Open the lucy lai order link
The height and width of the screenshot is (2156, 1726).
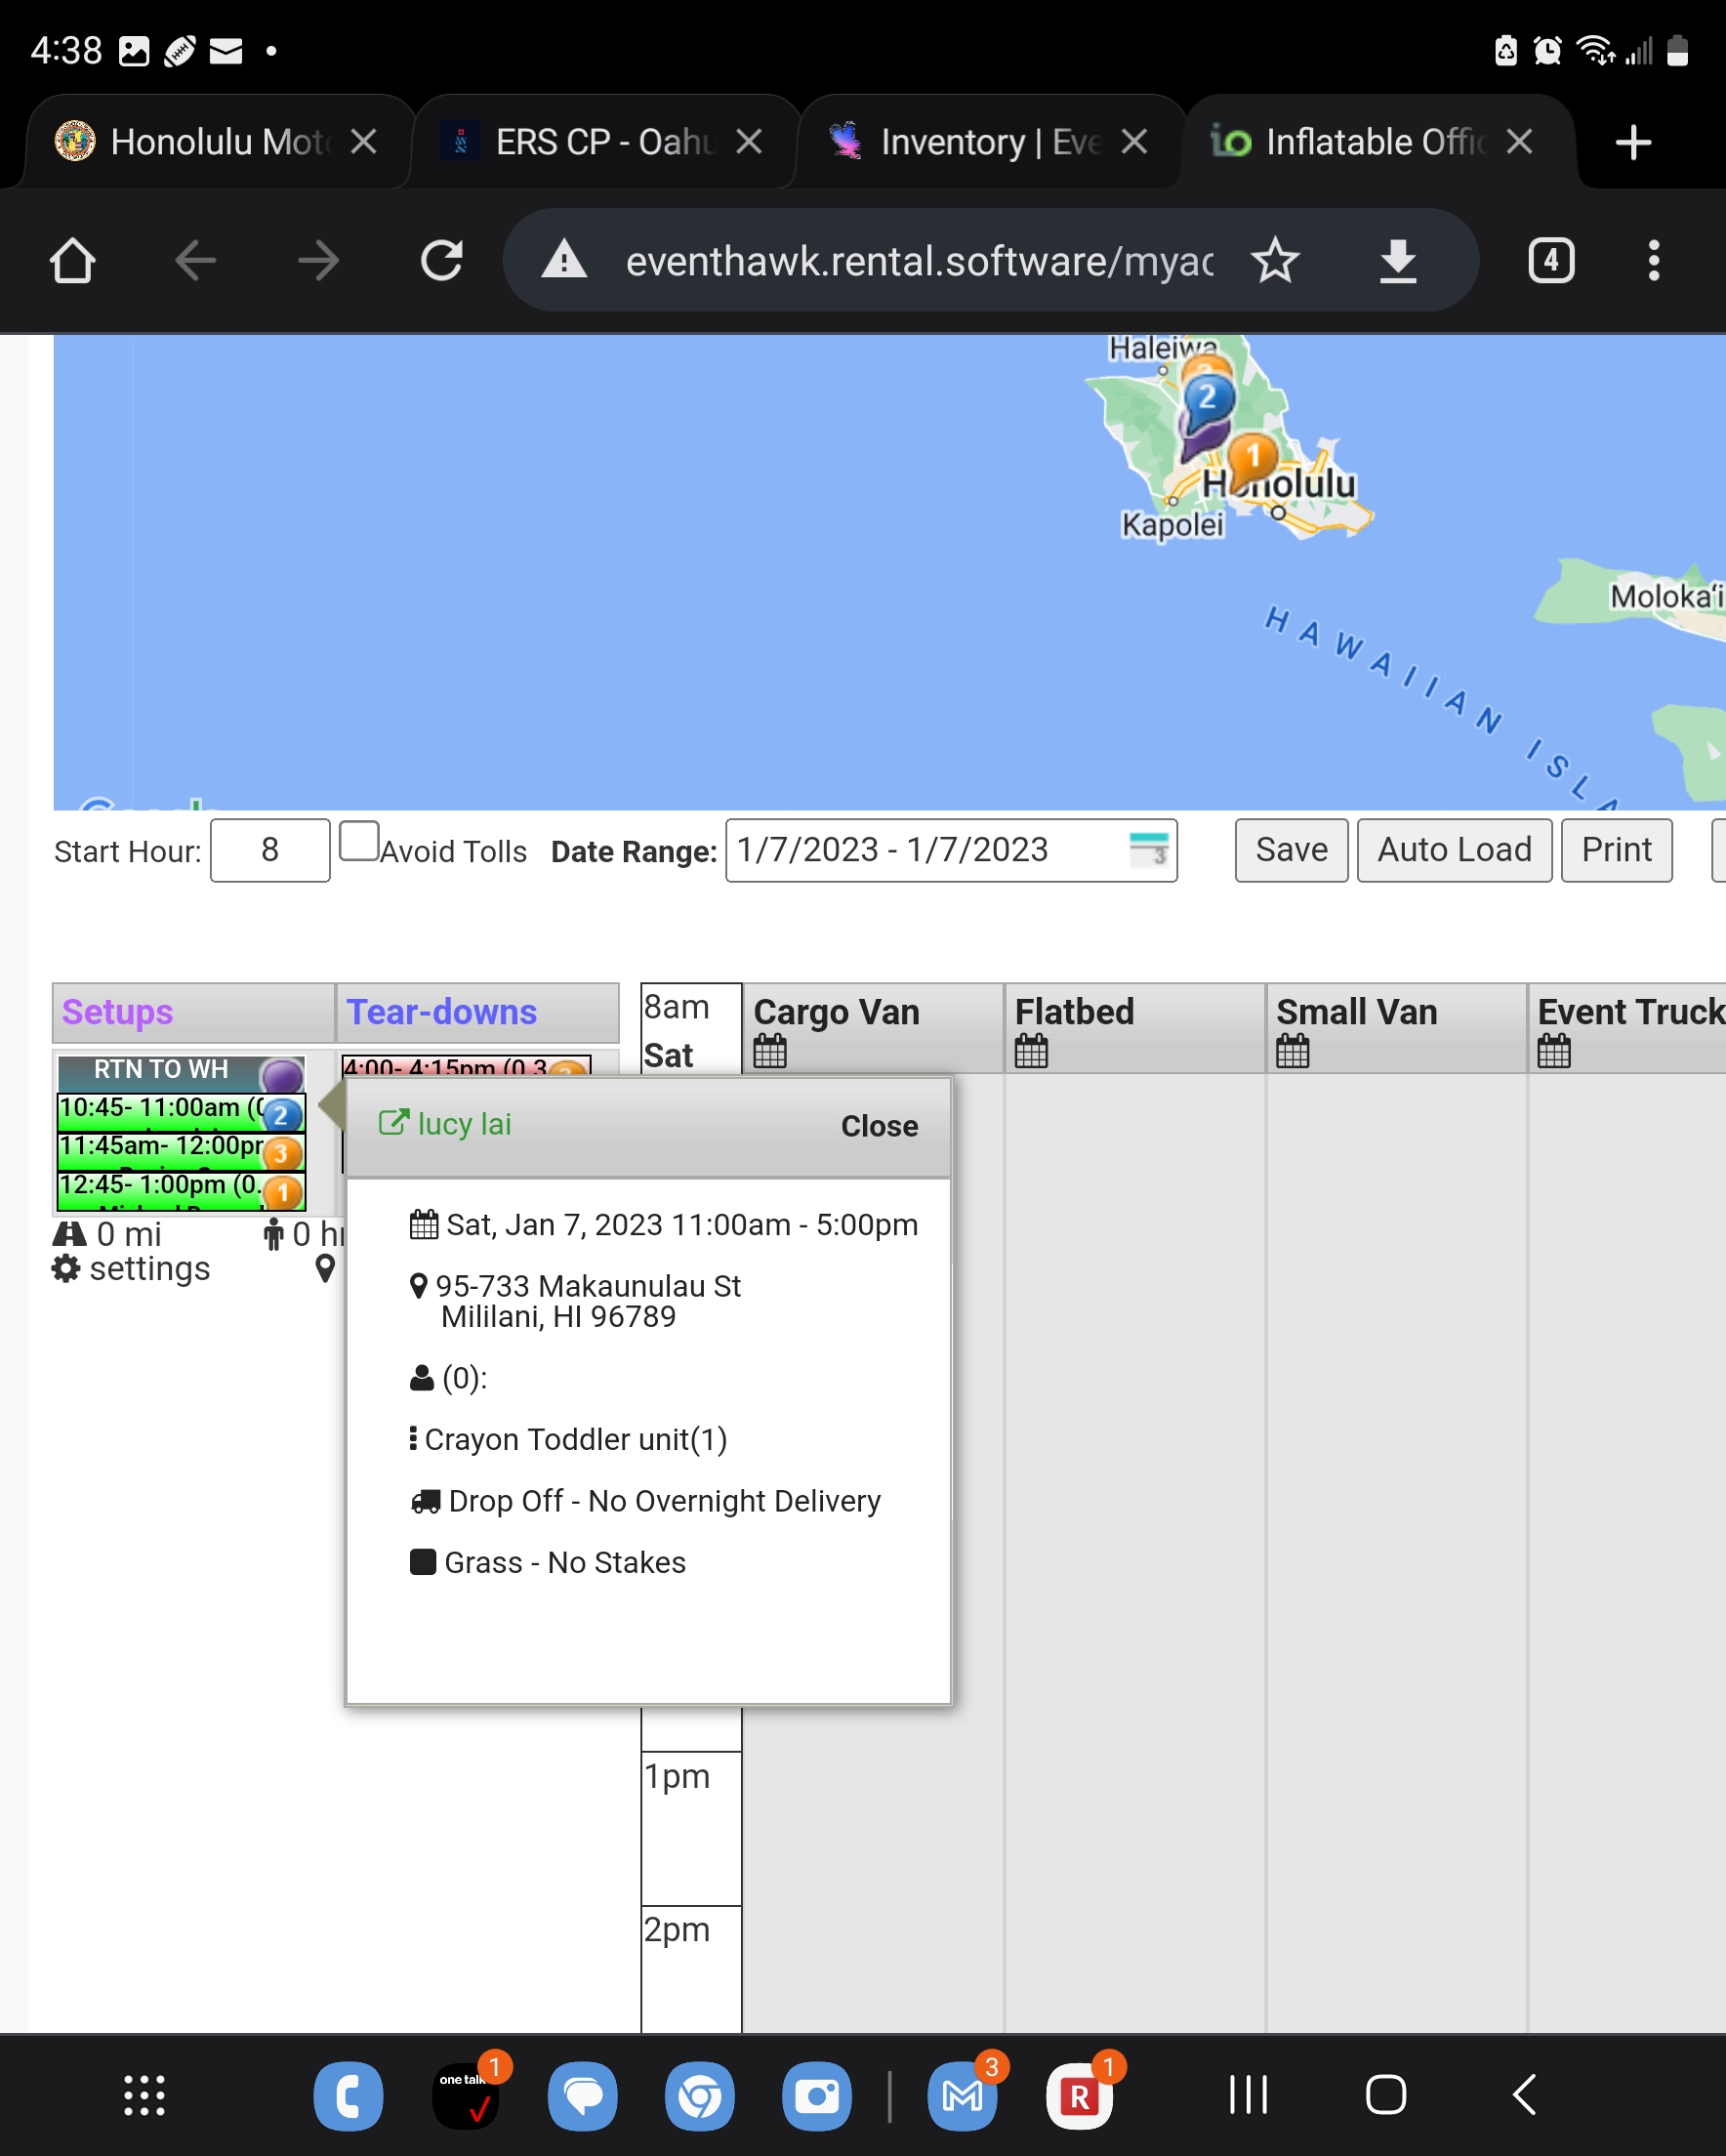(445, 1124)
